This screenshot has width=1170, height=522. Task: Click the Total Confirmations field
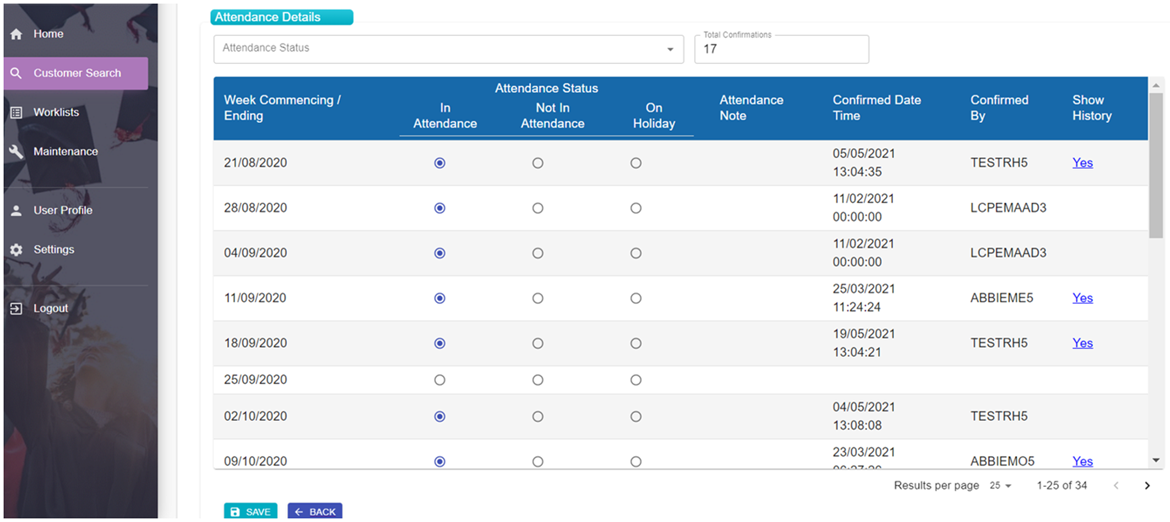[x=781, y=49]
